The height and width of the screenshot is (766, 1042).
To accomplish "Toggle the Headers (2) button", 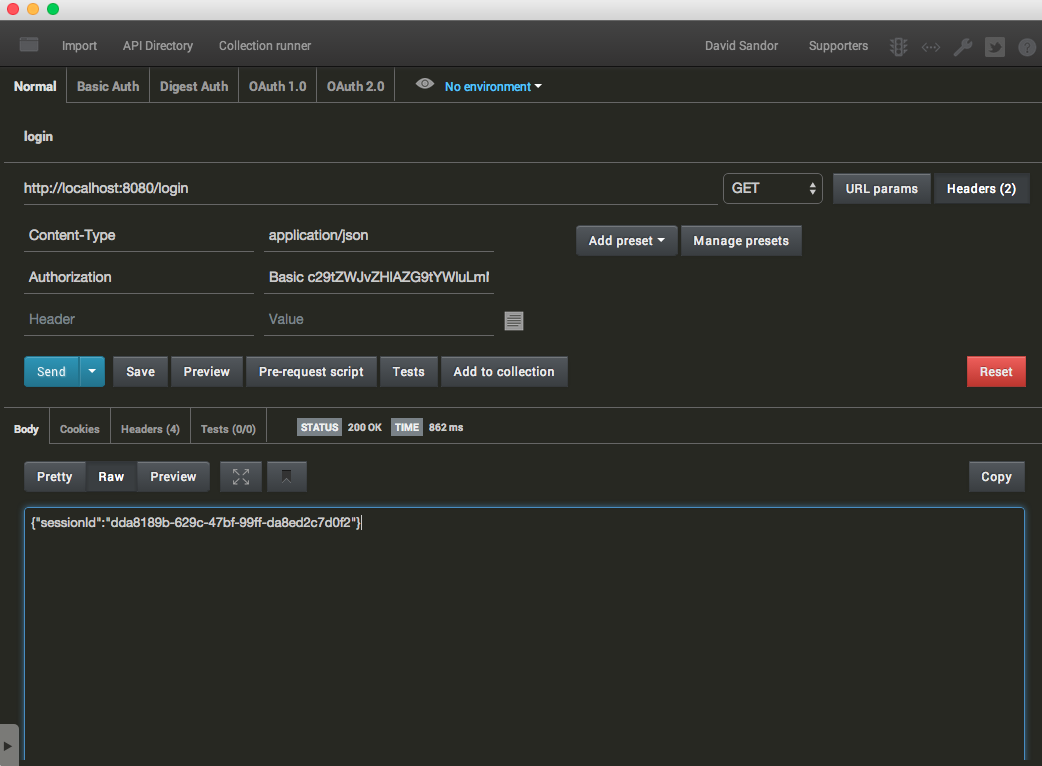I will (x=981, y=189).
